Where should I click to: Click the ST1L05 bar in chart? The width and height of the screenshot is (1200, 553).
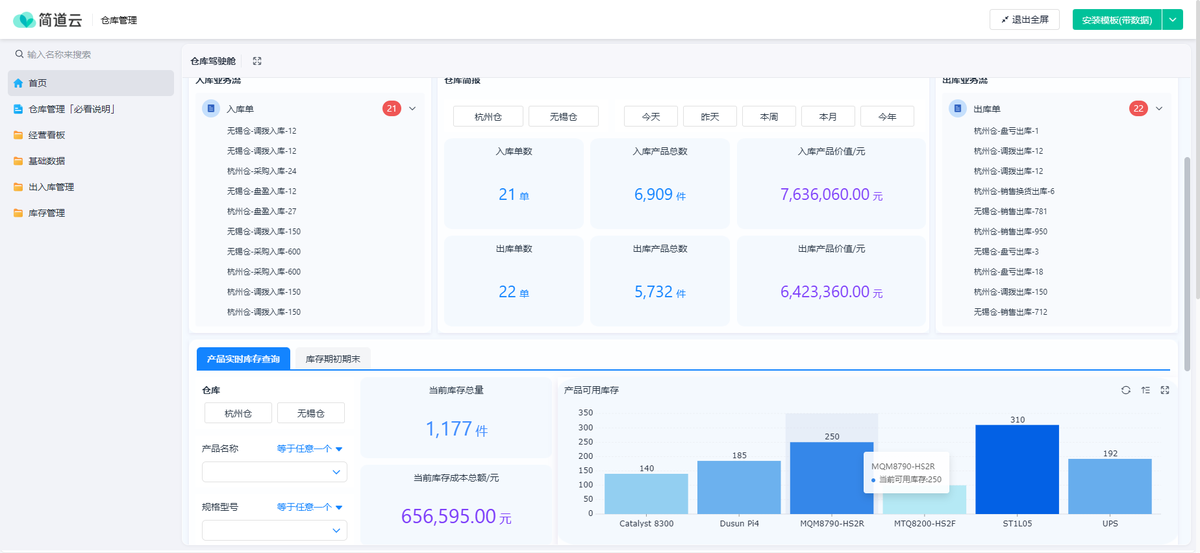pyautogui.click(x=1016, y=468)
